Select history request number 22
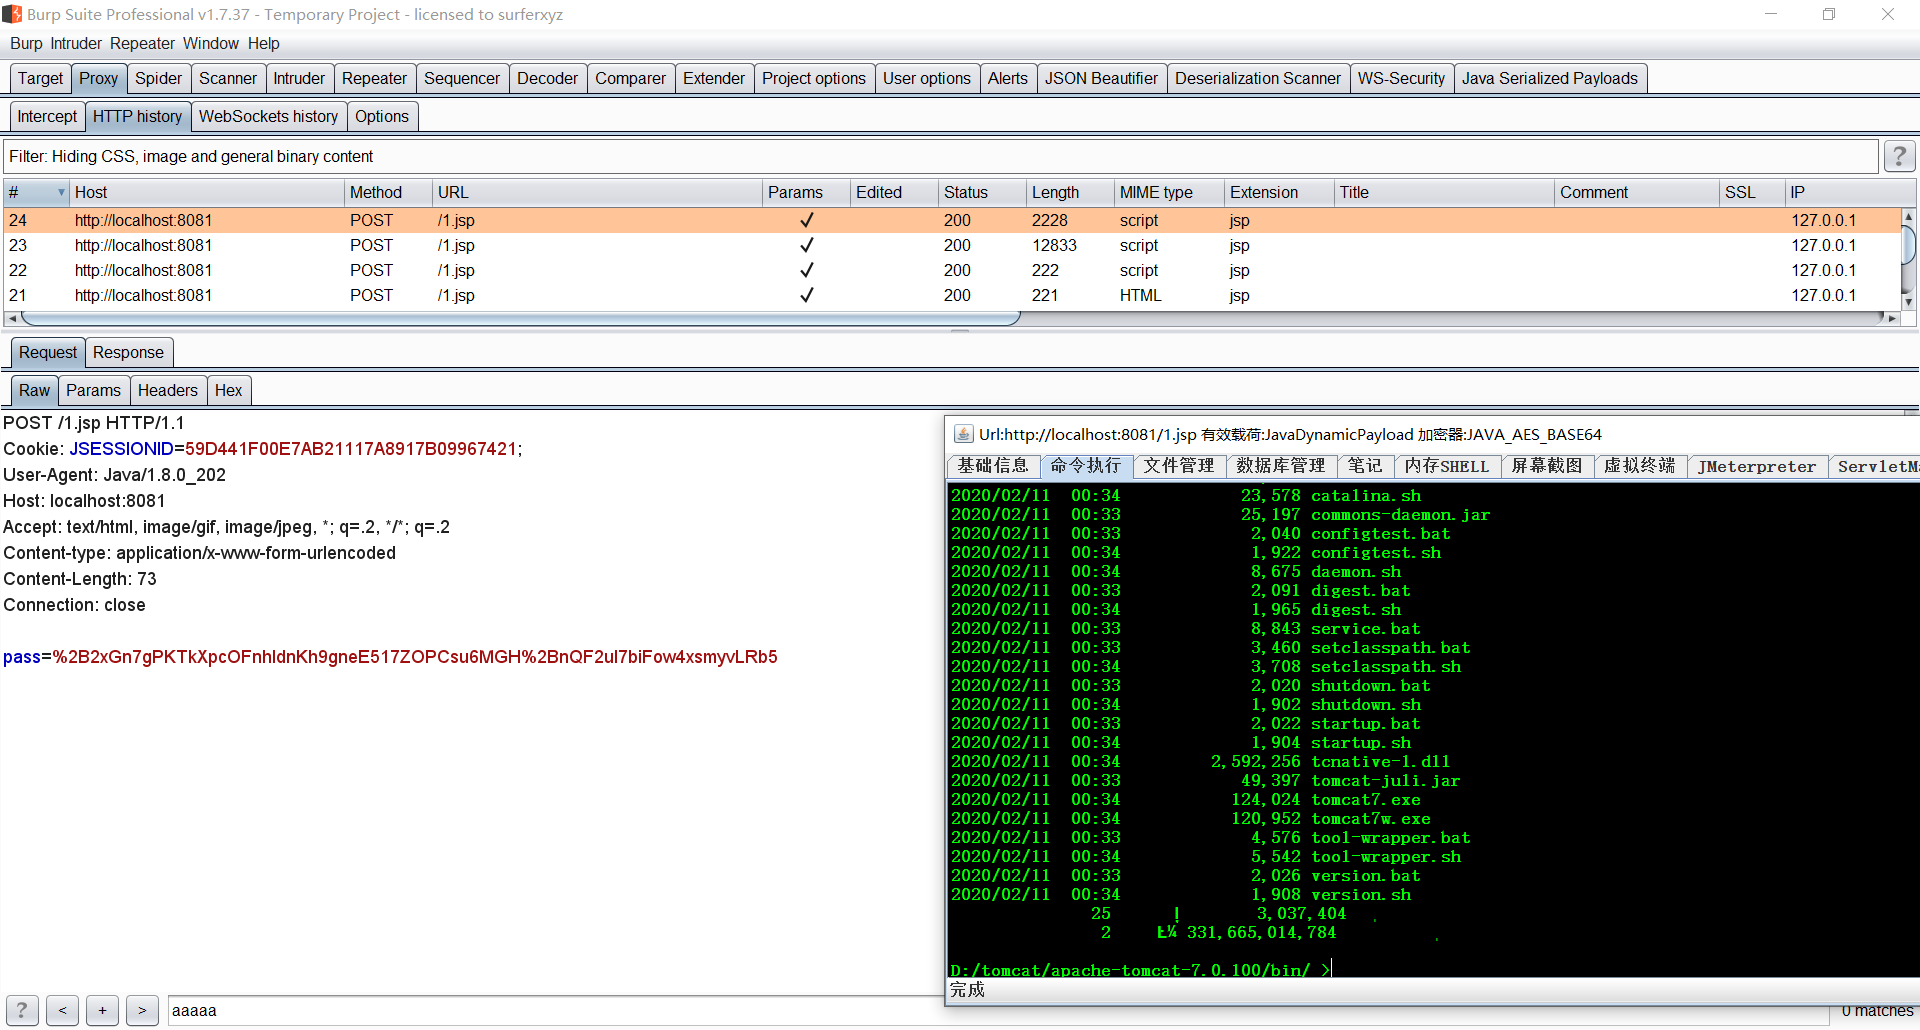The image size is (1920, 1030). [951, 270]
